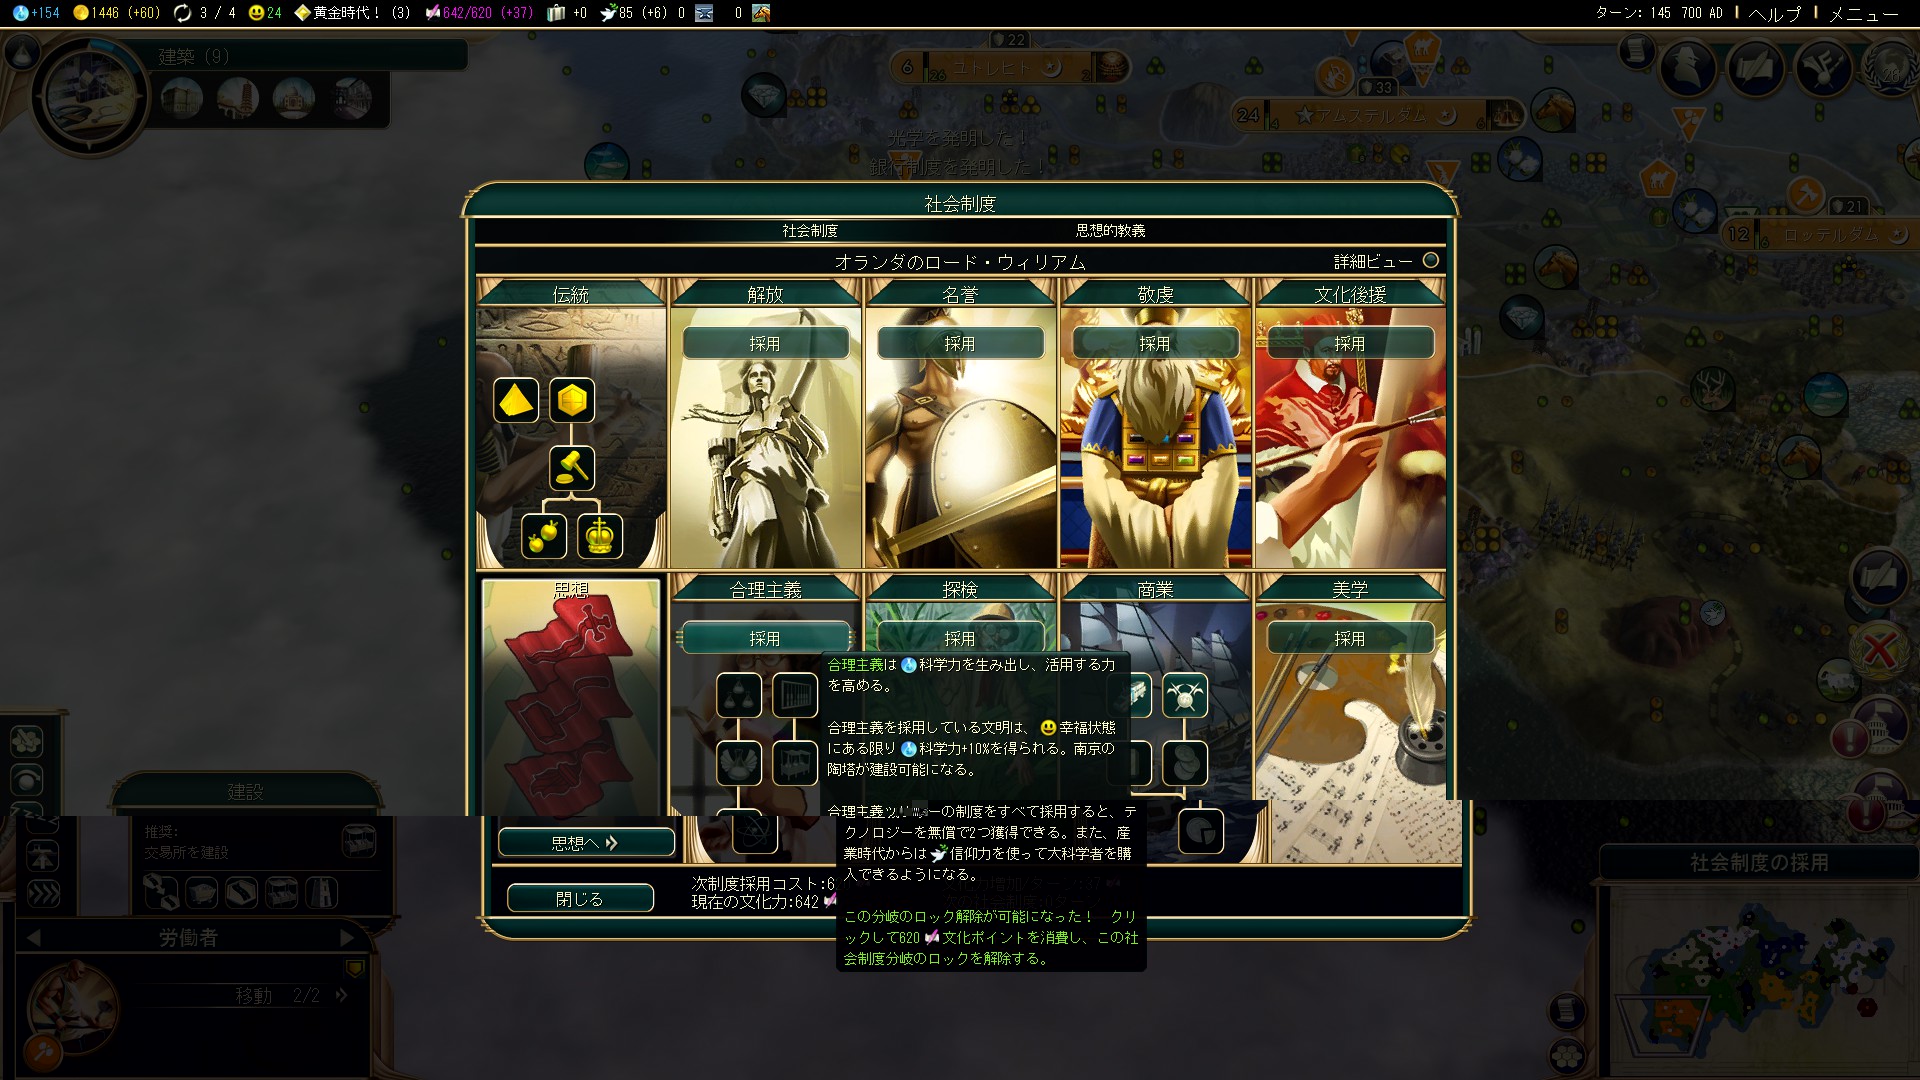Click the gavel policy icon
1920x1080 pixels.
[572, 467]
